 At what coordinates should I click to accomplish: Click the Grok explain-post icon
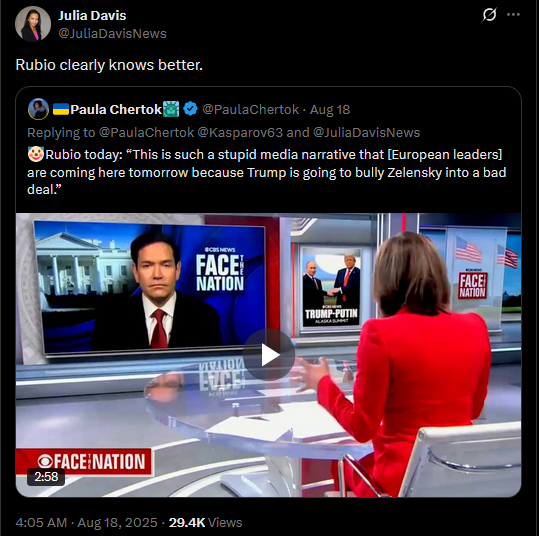coord(489,14)
